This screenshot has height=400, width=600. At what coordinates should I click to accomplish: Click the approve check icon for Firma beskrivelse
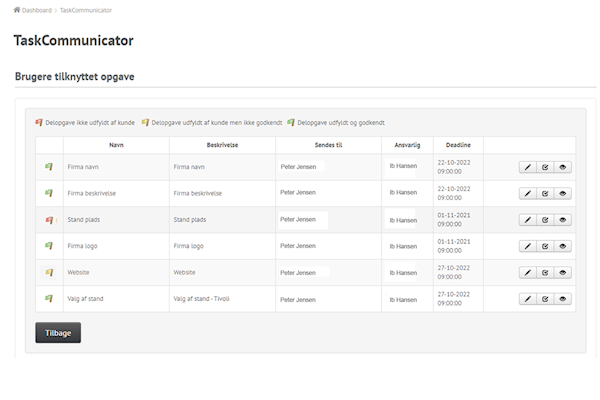[545, 193]
